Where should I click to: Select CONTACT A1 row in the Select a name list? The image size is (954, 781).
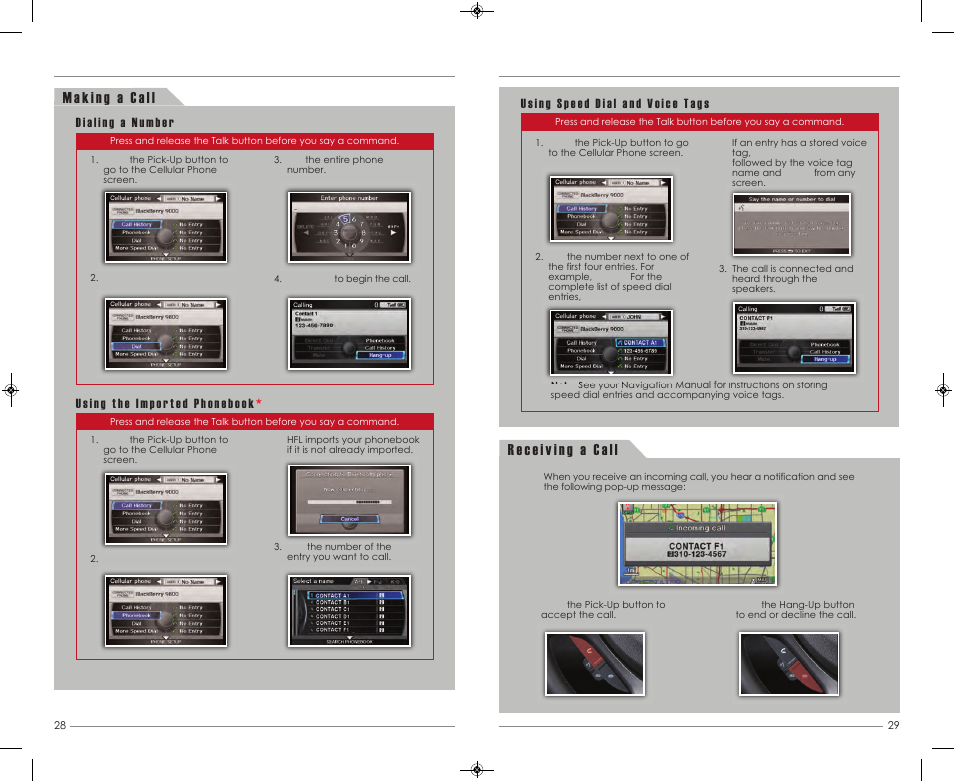355,595
